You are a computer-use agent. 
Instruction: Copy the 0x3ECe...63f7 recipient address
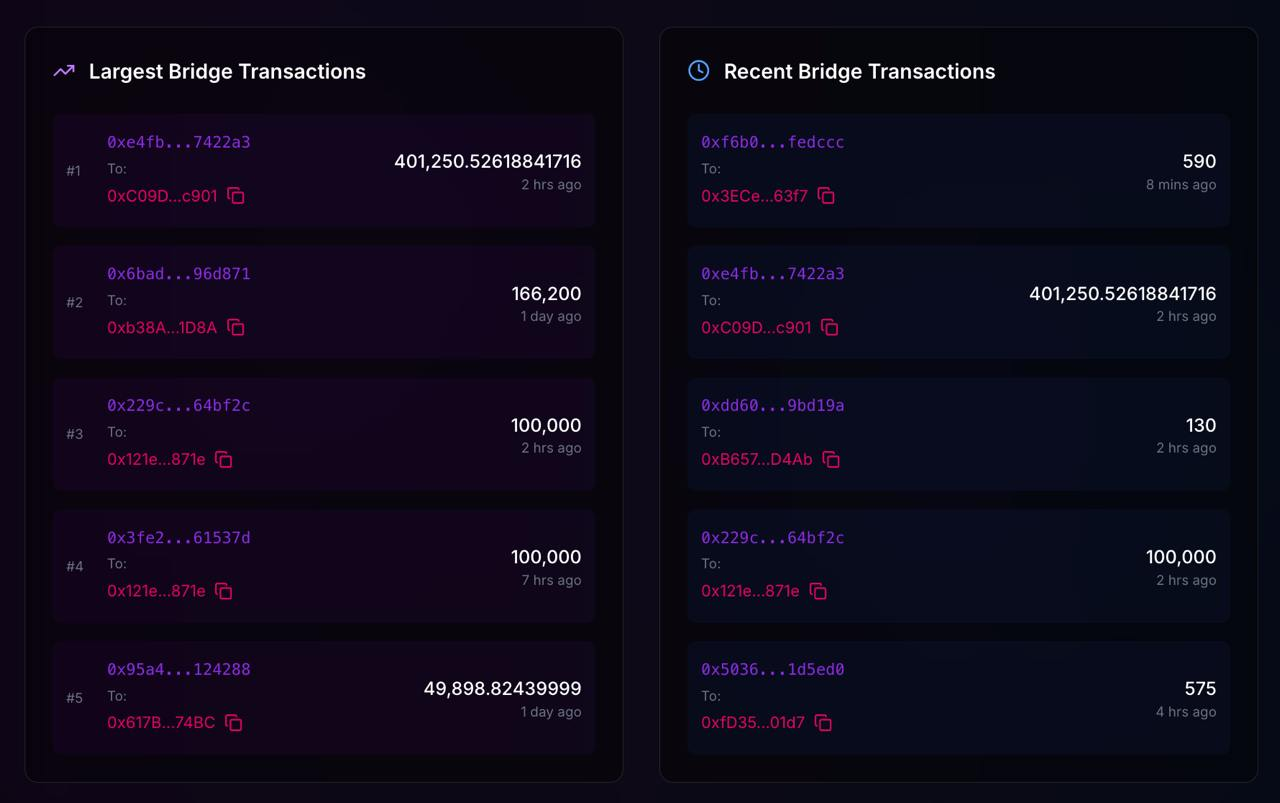[x=826, y=196]
